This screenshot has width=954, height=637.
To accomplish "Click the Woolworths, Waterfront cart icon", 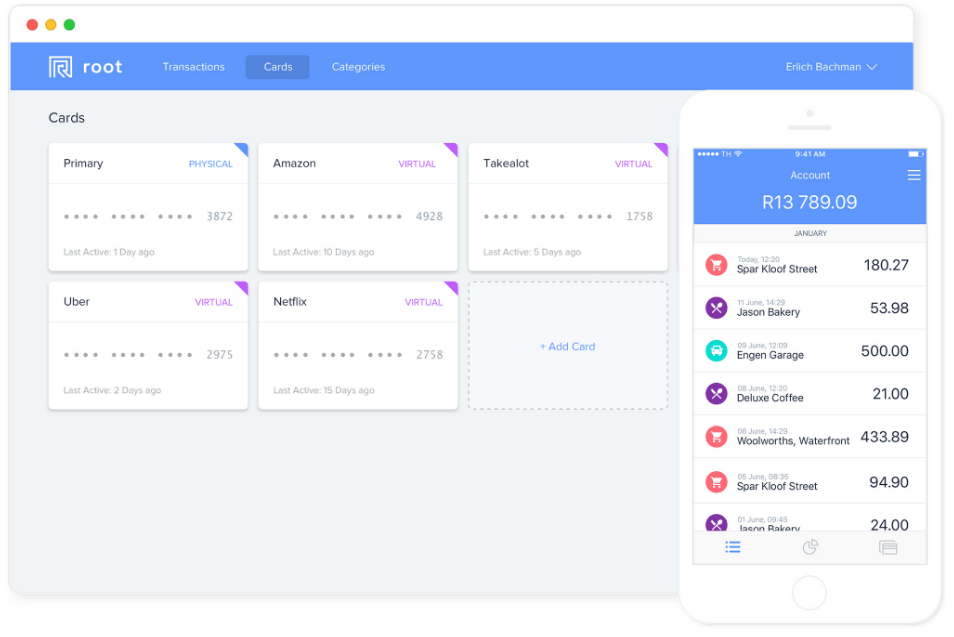I will coord(716,436).
